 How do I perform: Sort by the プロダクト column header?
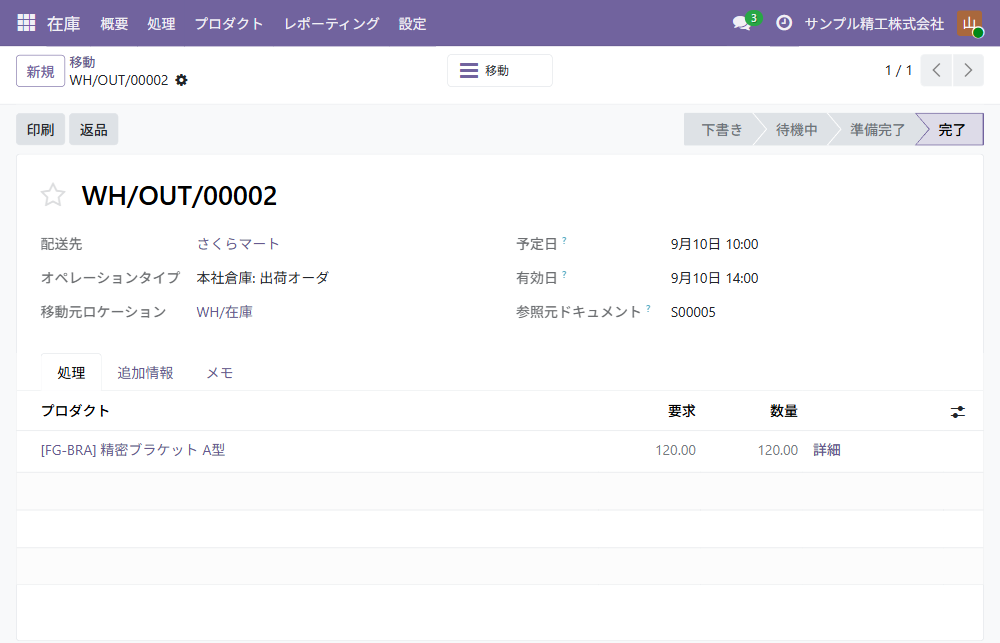(x=75, y=411)
